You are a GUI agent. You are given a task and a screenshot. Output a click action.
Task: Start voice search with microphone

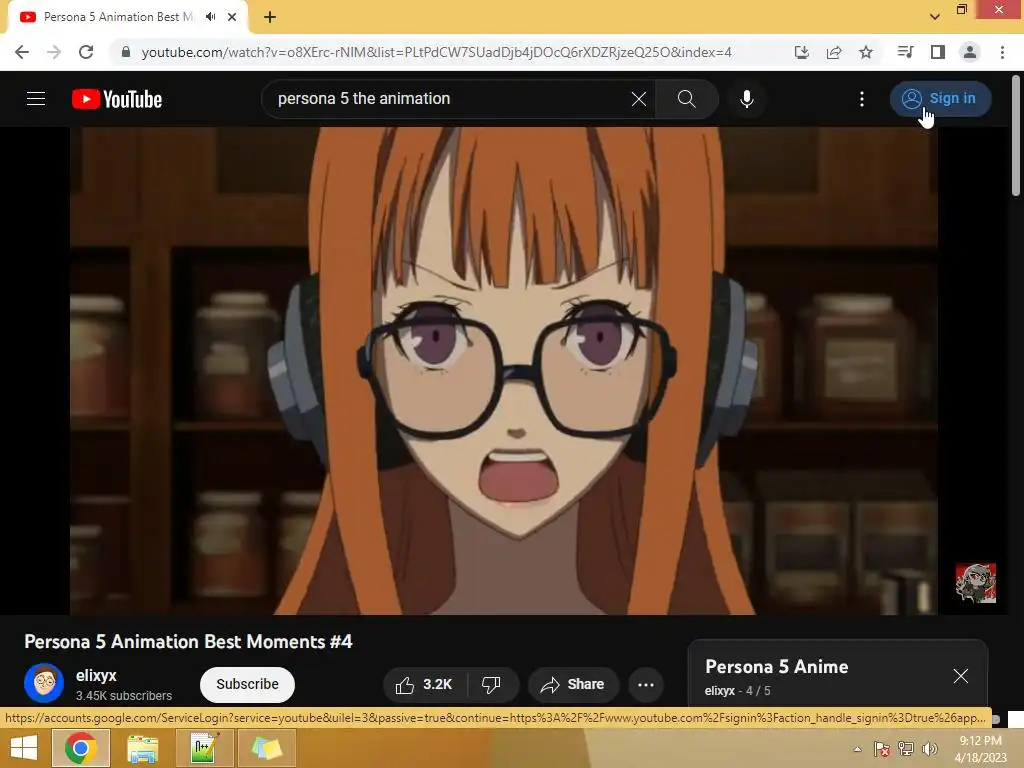coord(746,99)
